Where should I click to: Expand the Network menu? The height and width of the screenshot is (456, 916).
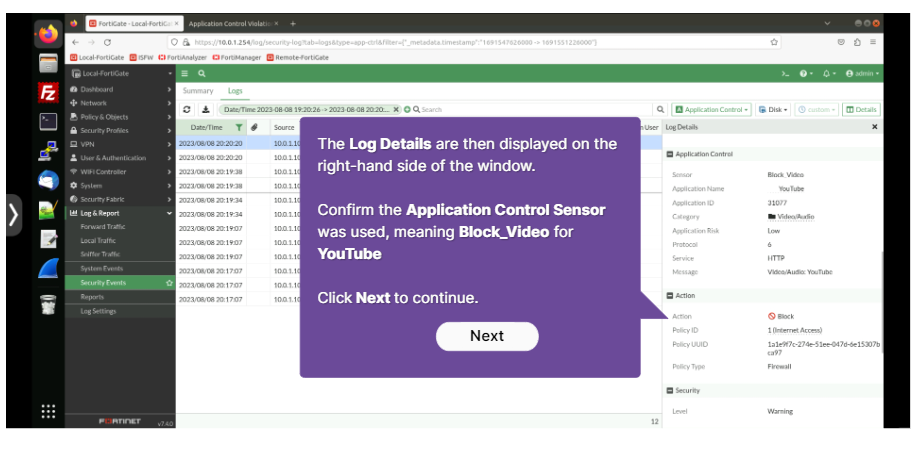[120, 103]
